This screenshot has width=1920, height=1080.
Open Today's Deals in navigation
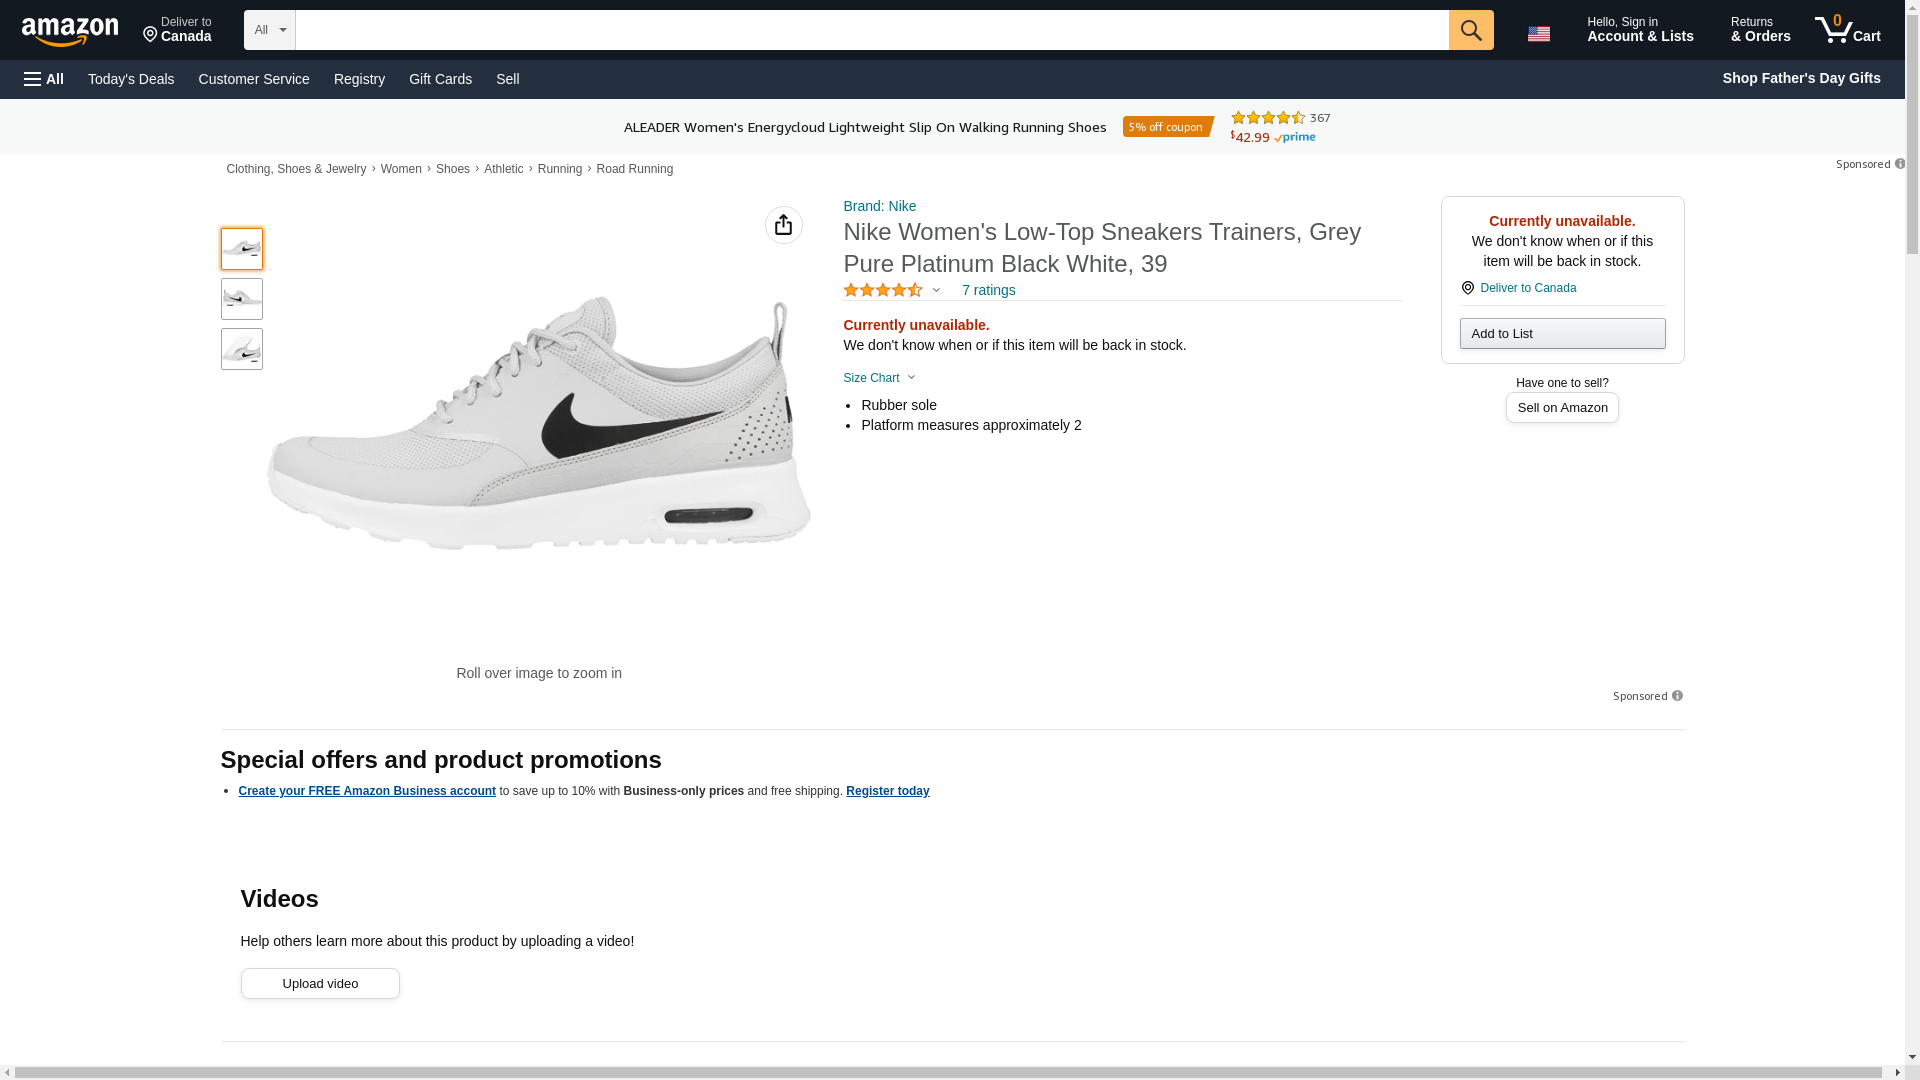131,79
